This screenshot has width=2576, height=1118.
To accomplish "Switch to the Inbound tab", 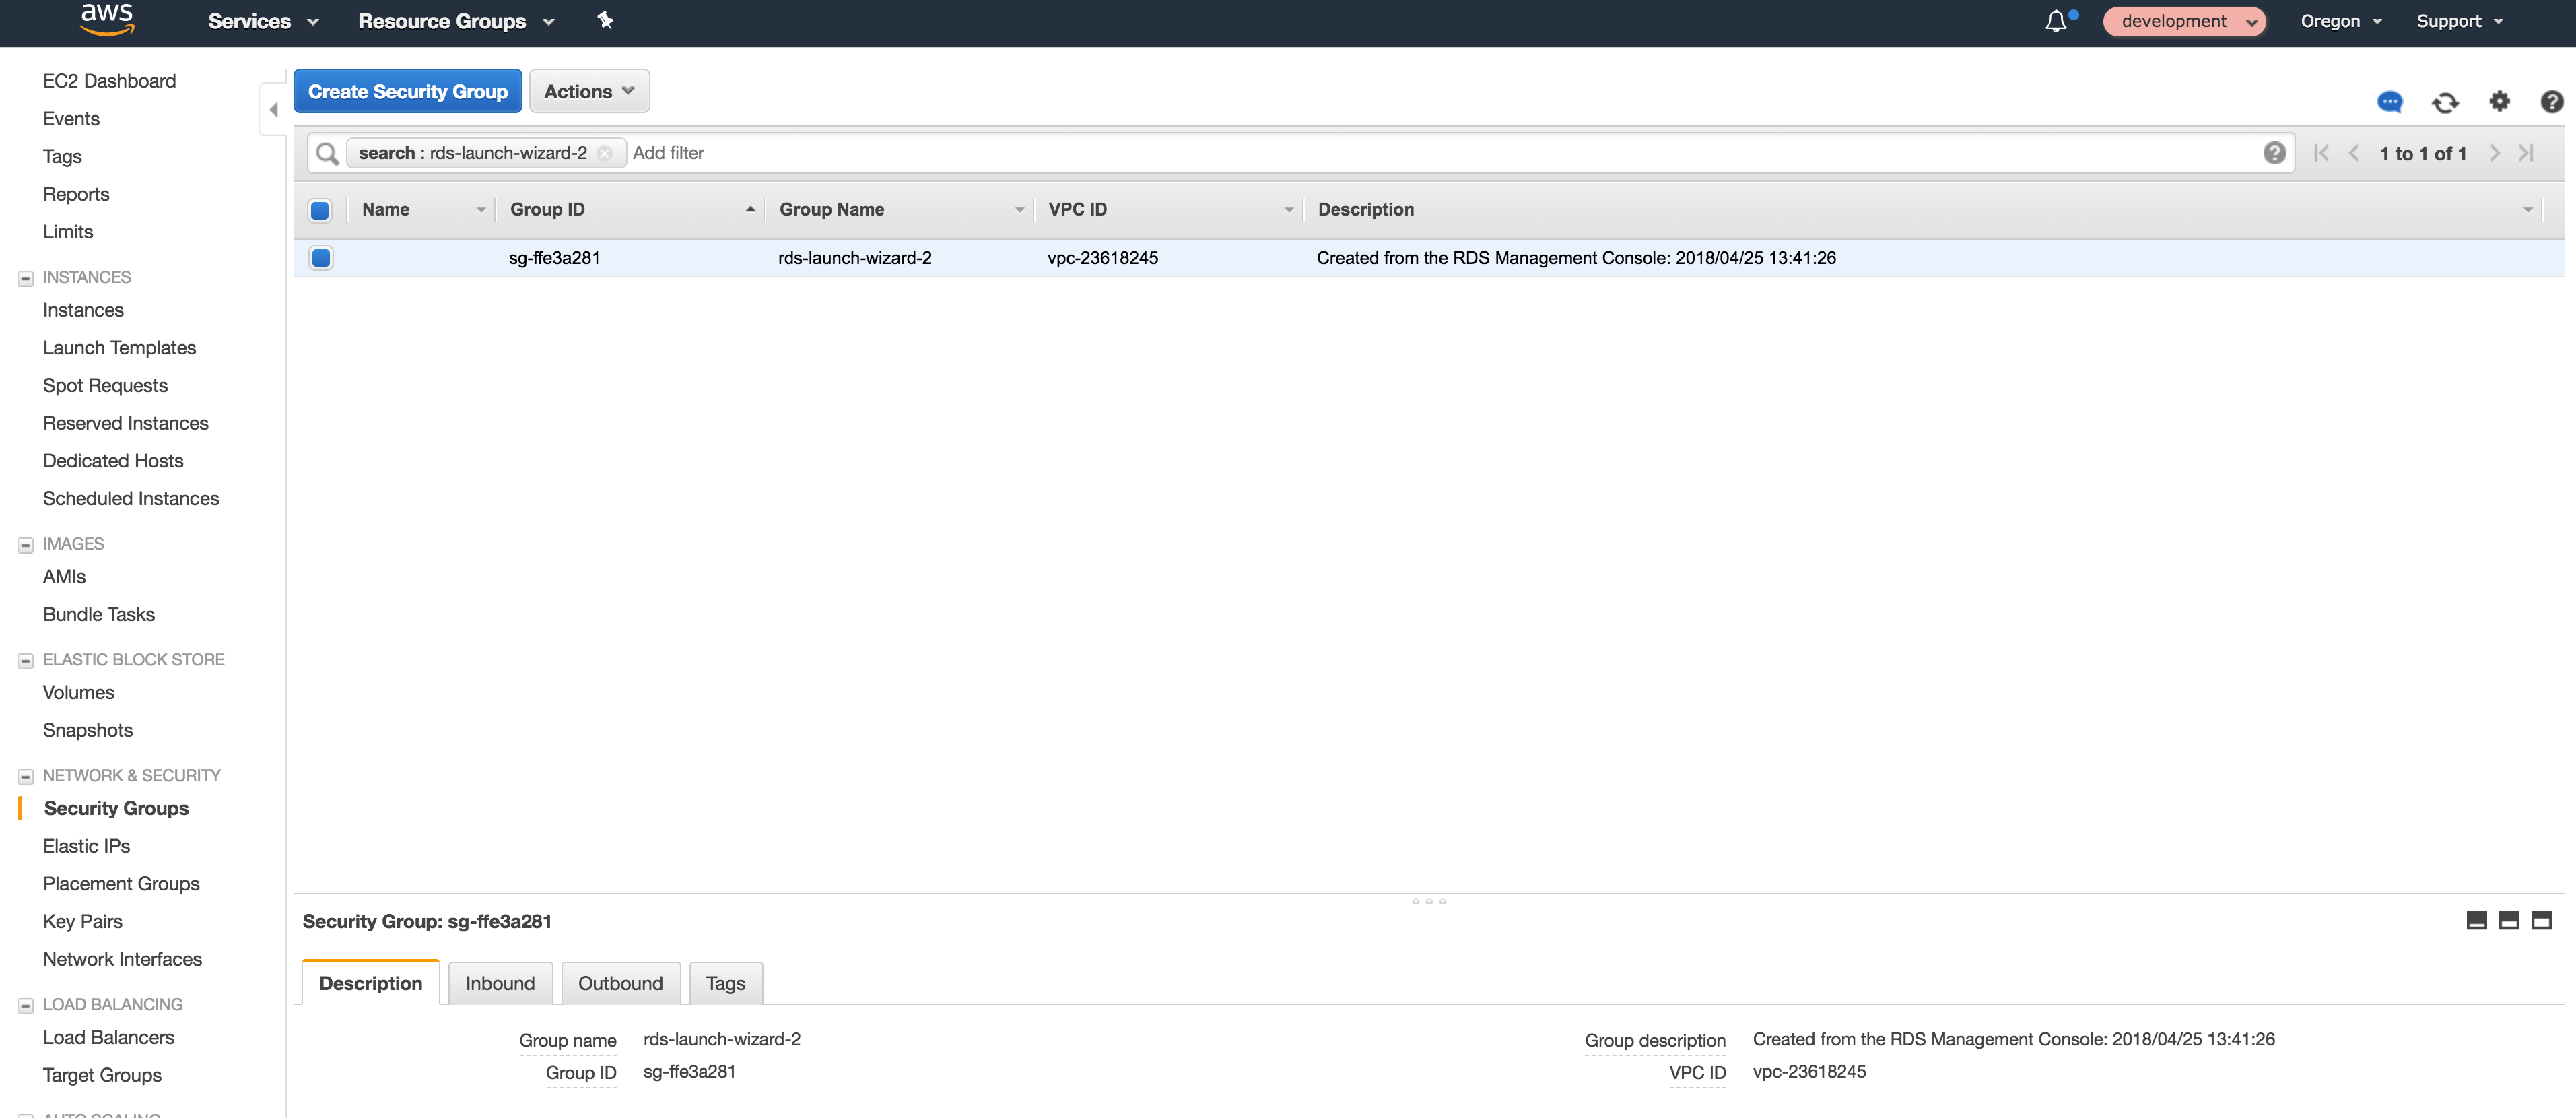I will point(500,983).
